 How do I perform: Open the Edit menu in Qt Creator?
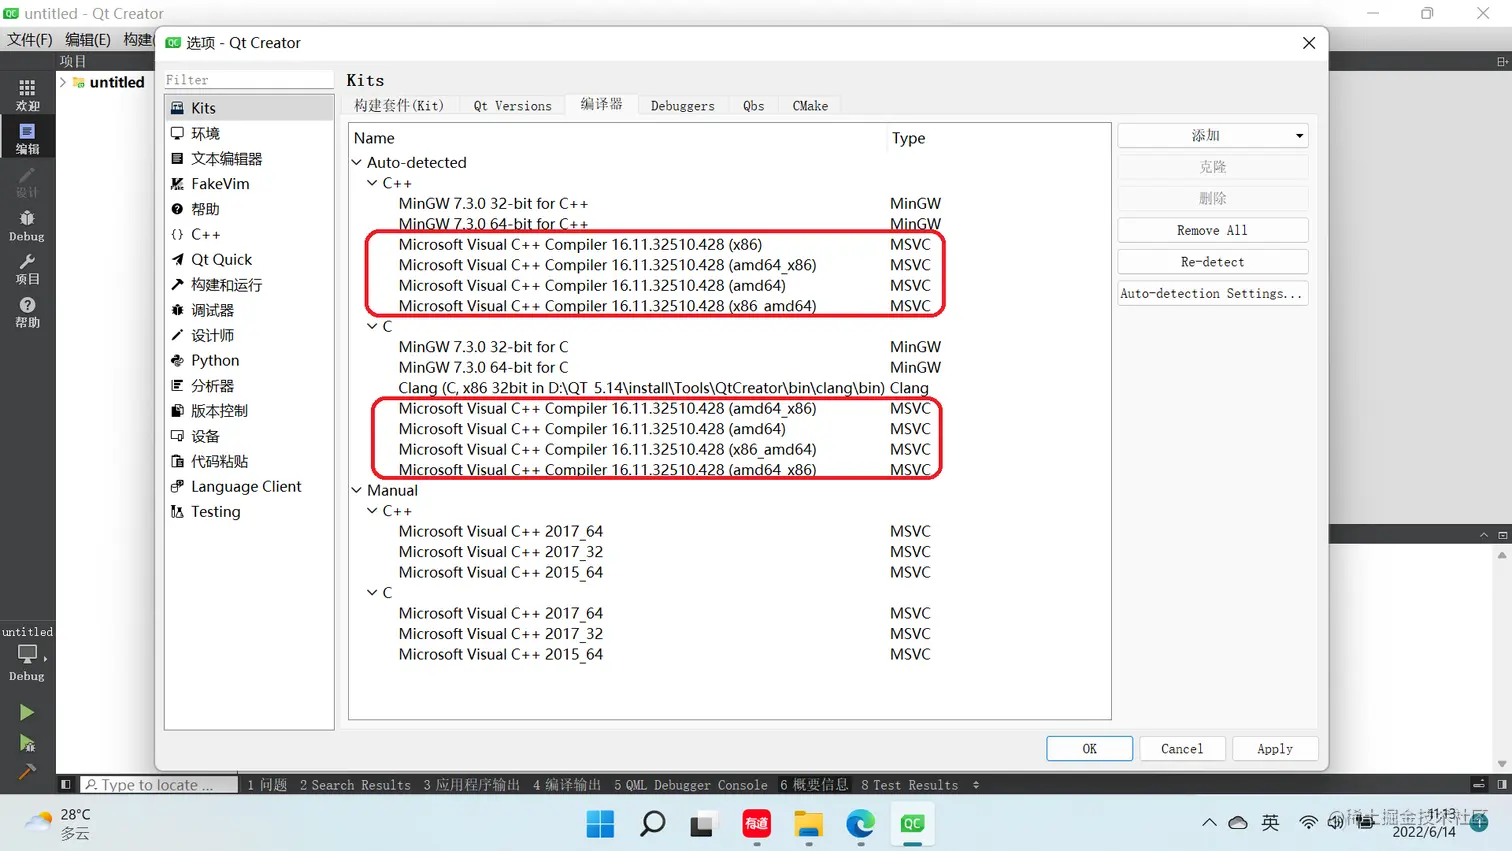pyautogui.click(x=88, y=39)
